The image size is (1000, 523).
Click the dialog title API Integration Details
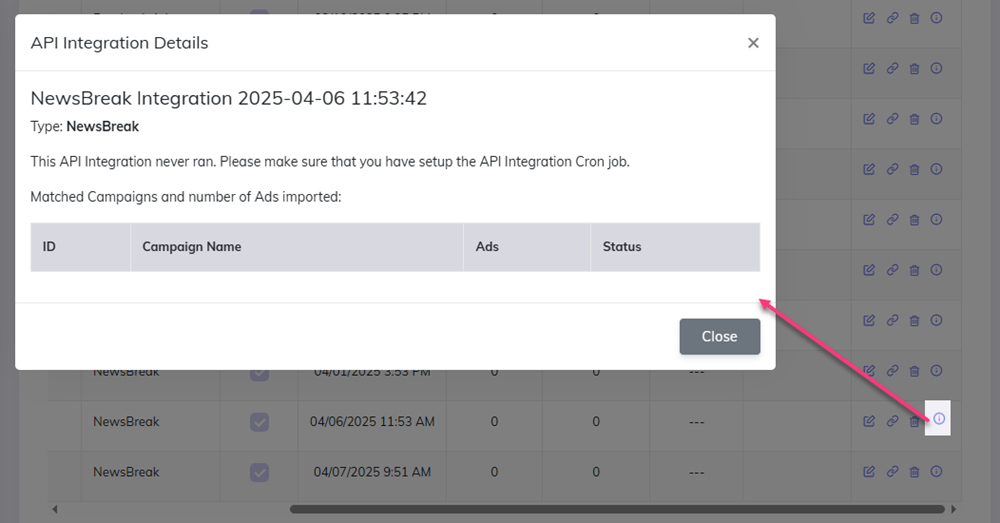(x=119, y=43)
